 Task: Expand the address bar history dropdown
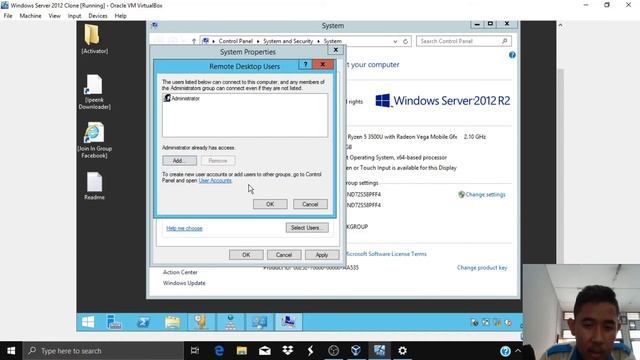pyautogui.click(x=395, y=41)
